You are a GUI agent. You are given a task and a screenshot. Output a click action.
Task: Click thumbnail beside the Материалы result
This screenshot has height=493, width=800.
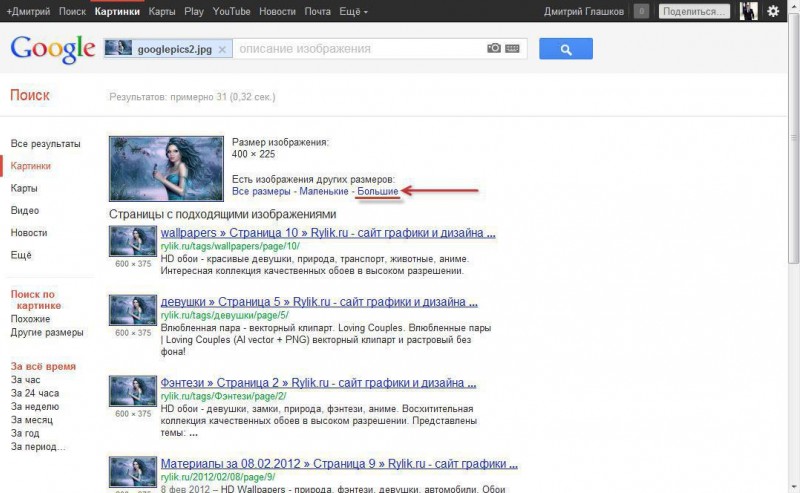[133, 472]
